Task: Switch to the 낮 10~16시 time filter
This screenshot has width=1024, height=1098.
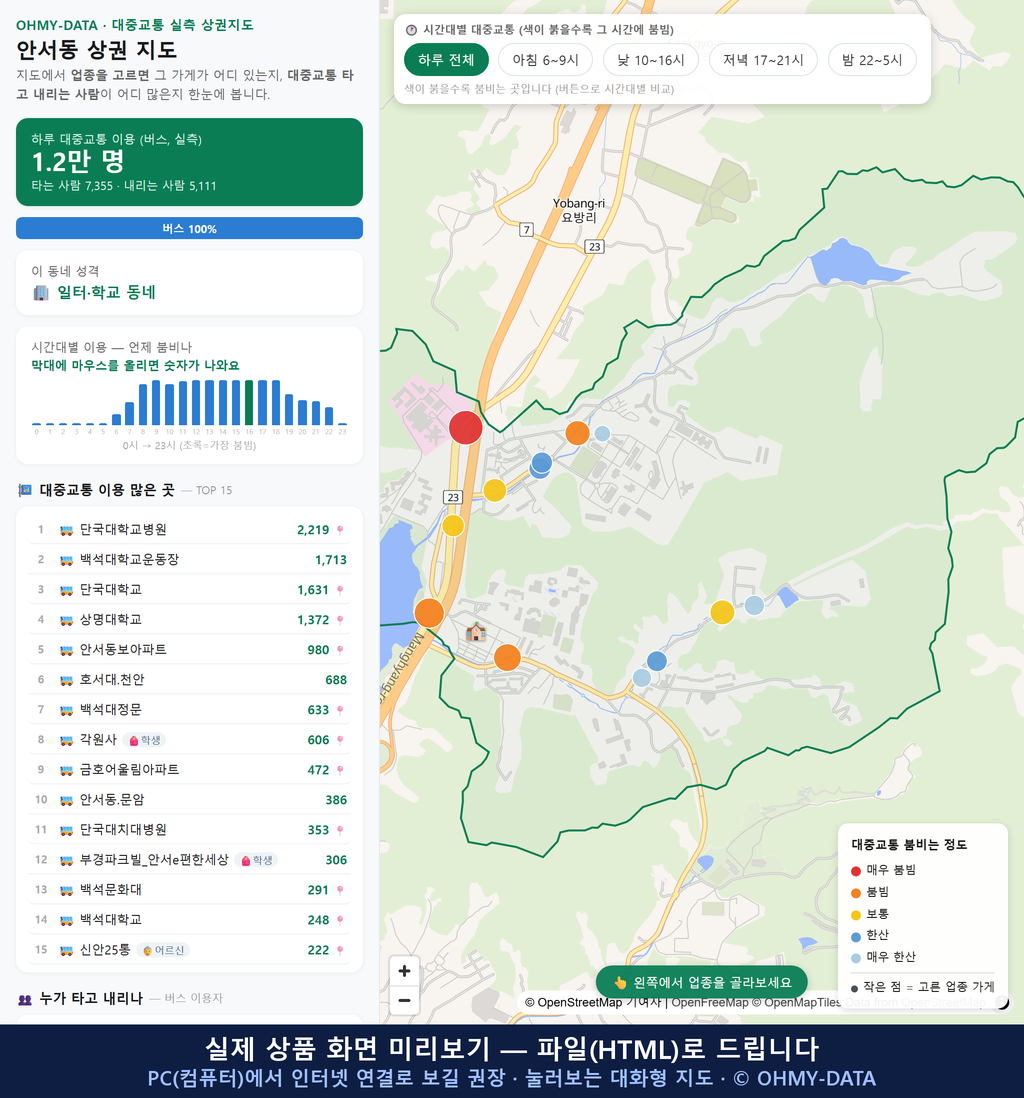Action: click(651, 60)
